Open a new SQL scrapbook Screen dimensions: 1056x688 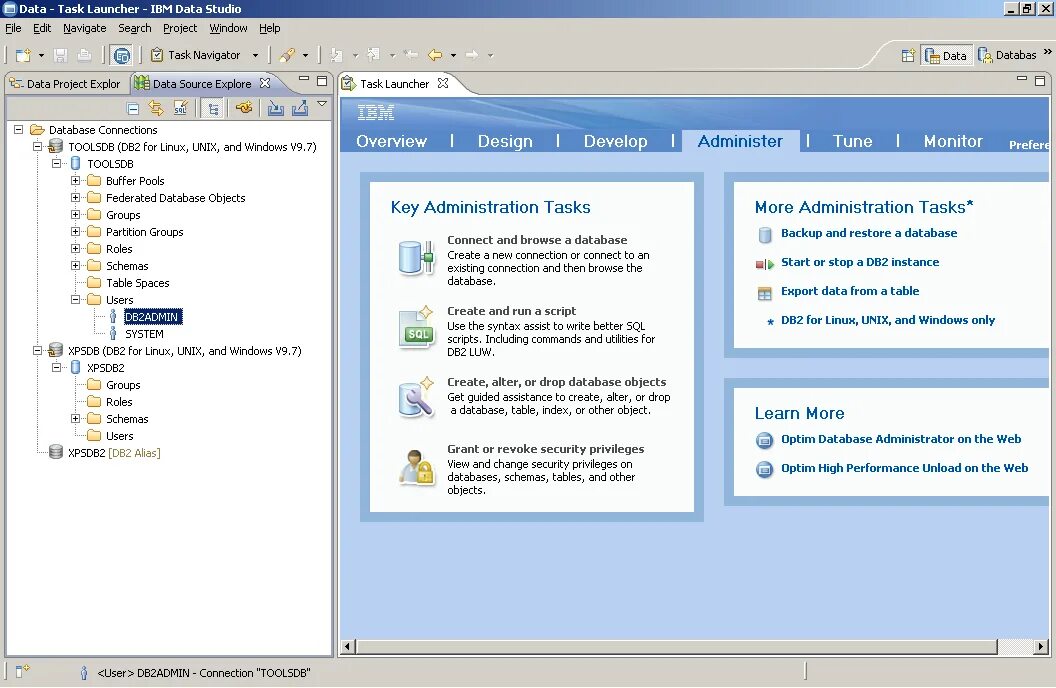pos(180,108)
